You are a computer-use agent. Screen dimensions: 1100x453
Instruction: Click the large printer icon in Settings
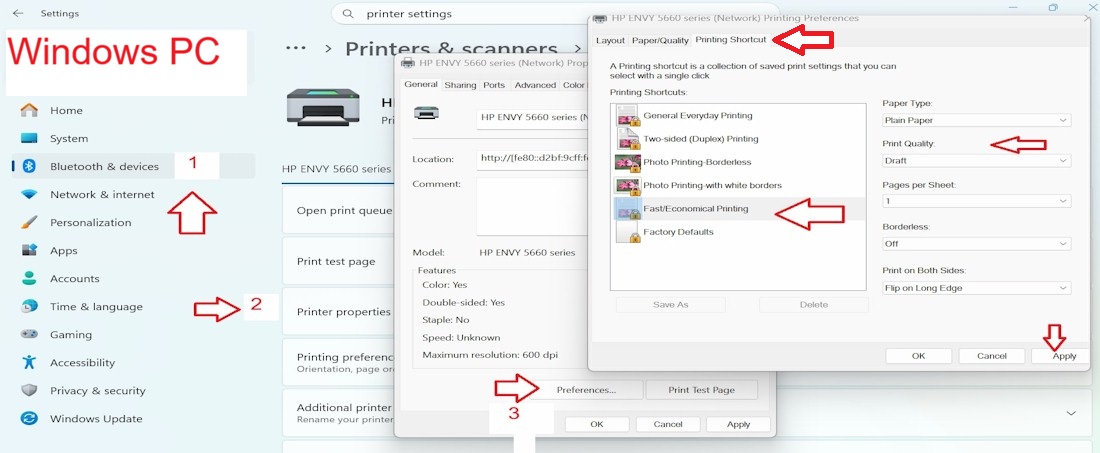323,107
